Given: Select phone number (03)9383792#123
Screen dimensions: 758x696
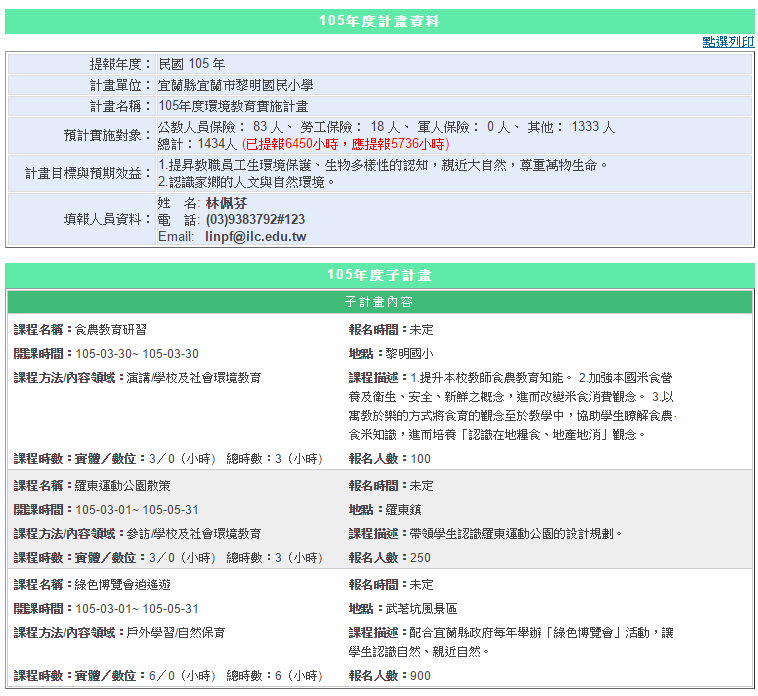Looking at the screenshot, I should 255,220.
